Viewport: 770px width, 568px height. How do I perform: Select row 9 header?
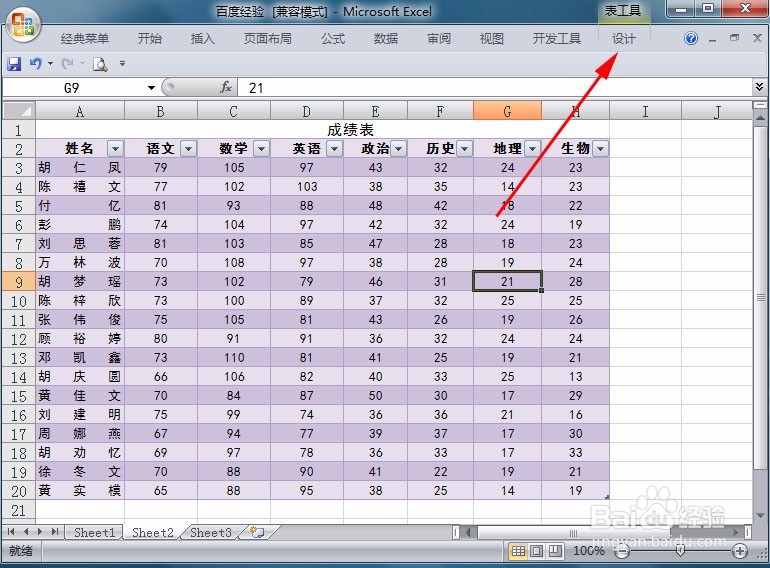tap(19, 282)
